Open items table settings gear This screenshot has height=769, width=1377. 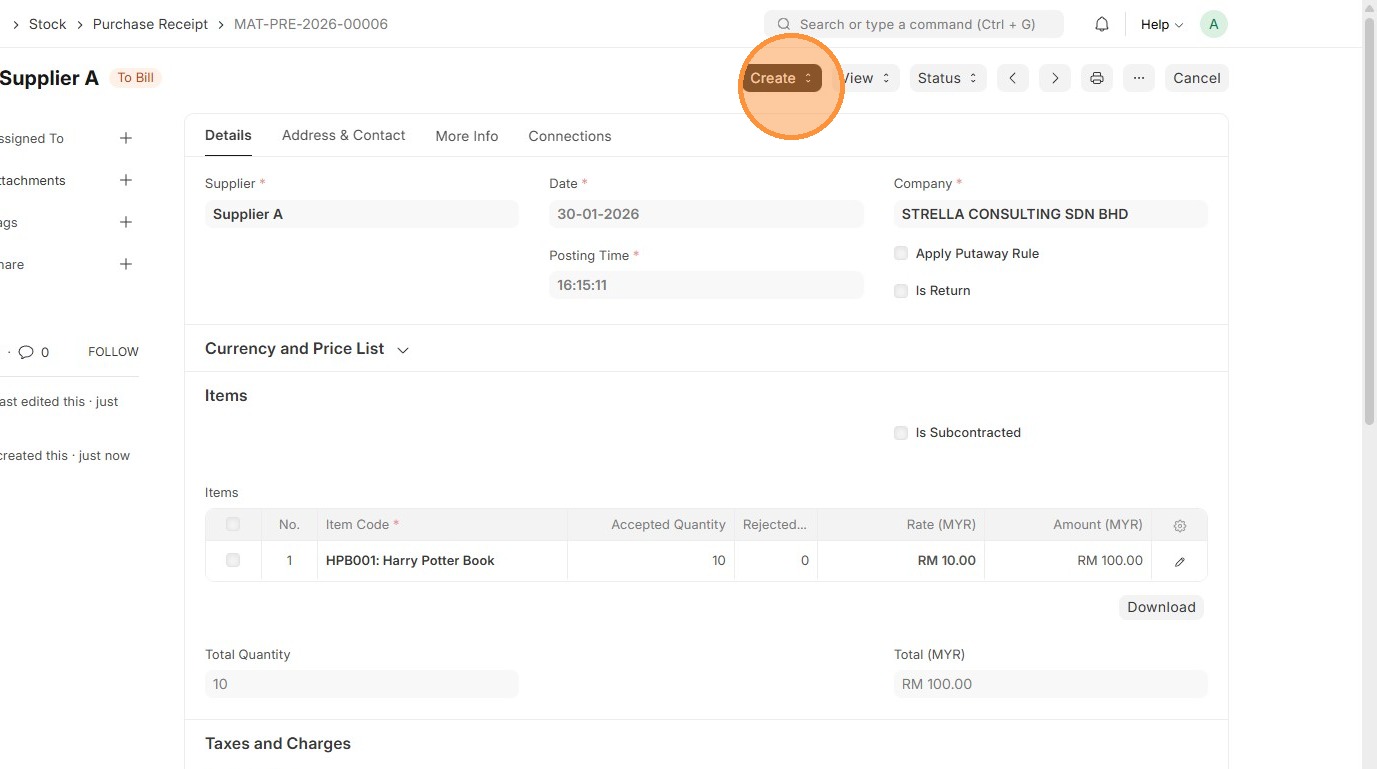[1180, 525]
